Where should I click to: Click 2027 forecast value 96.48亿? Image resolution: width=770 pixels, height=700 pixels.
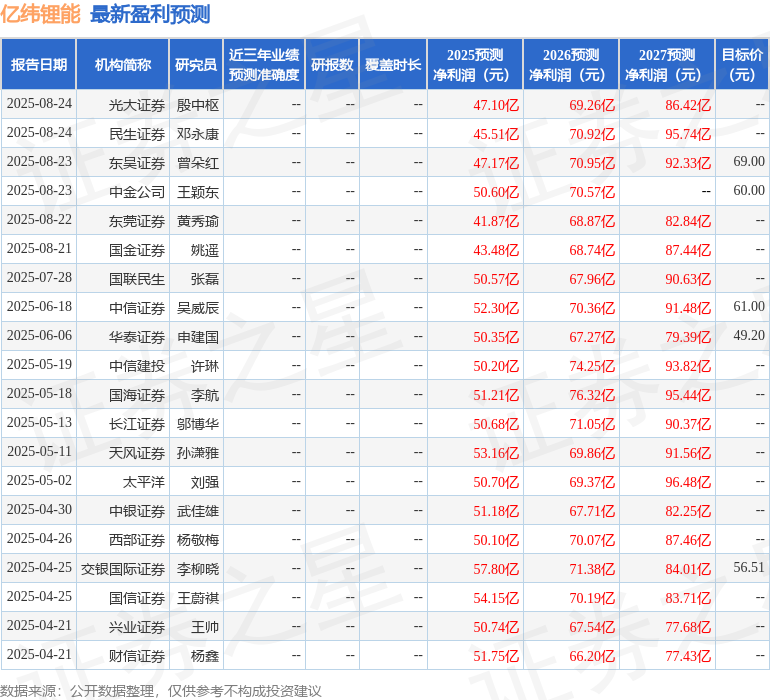pyautogui.click(x=688, y=482)
